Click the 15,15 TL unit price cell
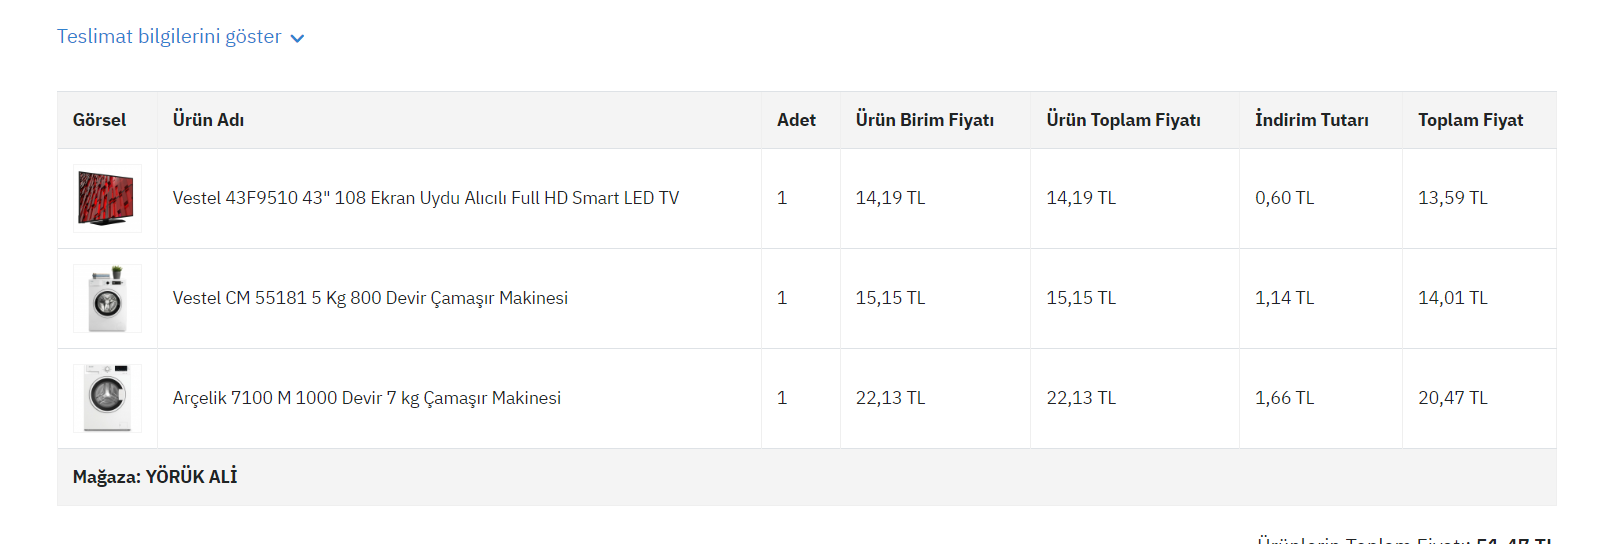 [890, 298]
